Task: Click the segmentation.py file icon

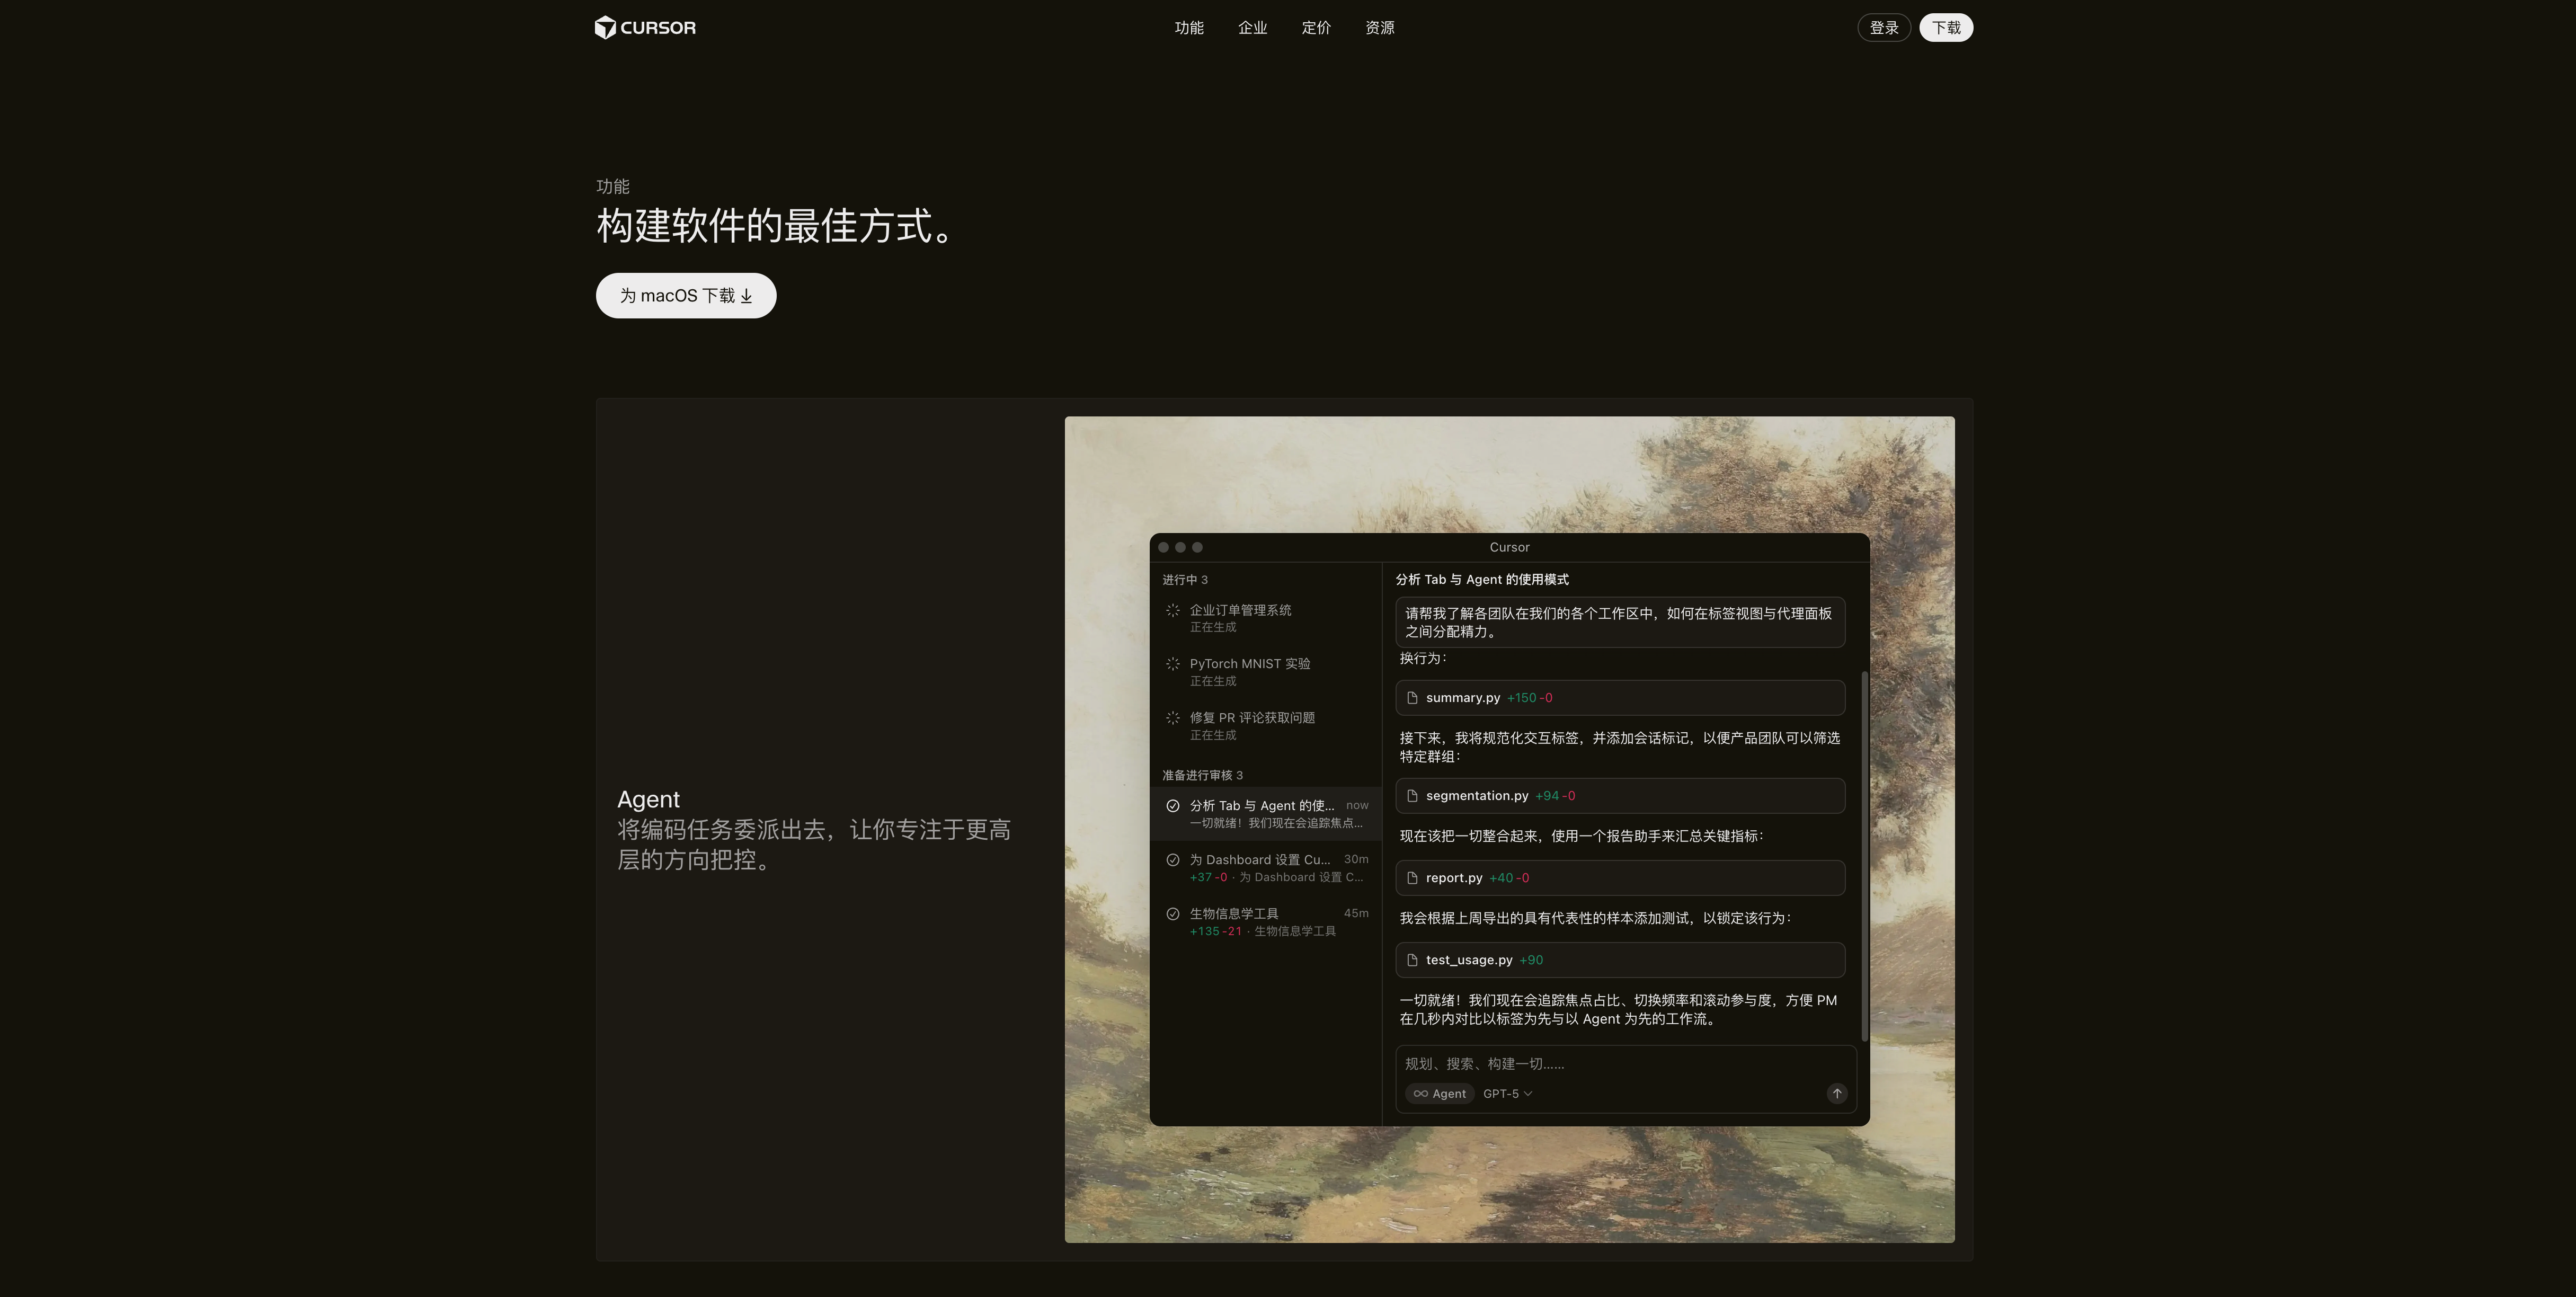Action: [x=1412, y=796]
